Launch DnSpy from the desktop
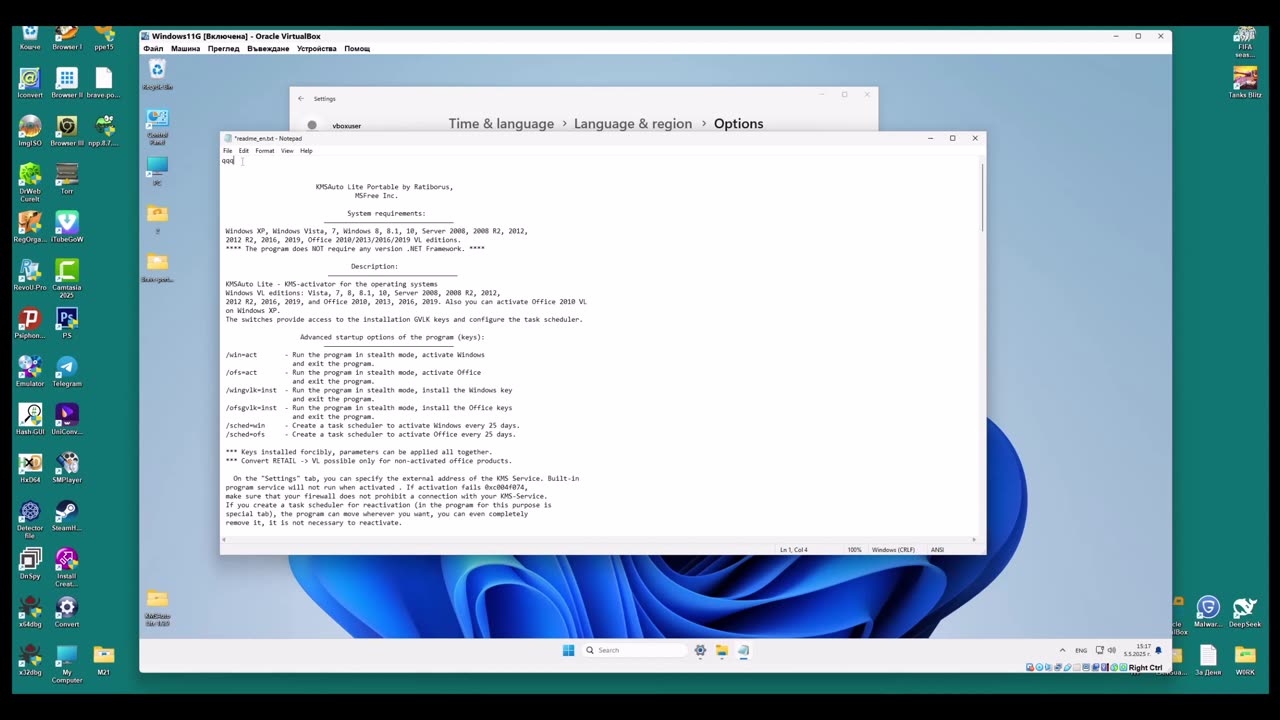 pos(30,563)
